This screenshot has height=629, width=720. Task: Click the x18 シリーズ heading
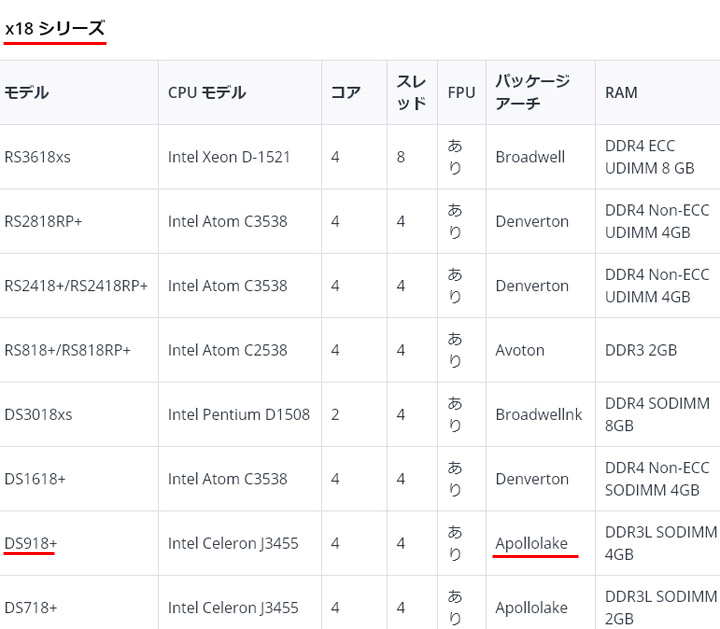54,29
